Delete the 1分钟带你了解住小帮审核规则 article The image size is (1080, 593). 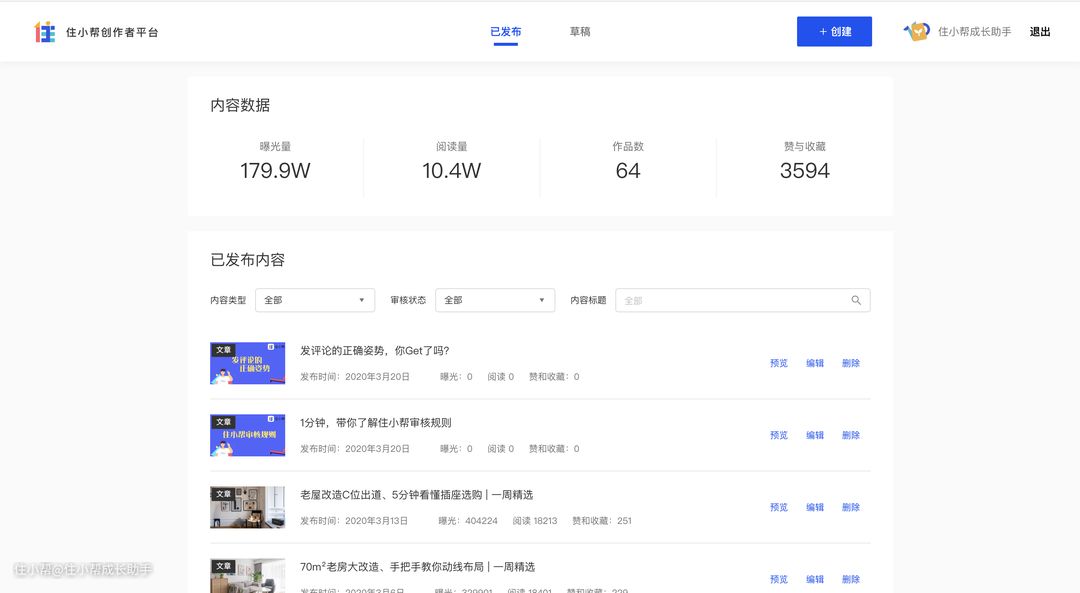tap(851, 436)
